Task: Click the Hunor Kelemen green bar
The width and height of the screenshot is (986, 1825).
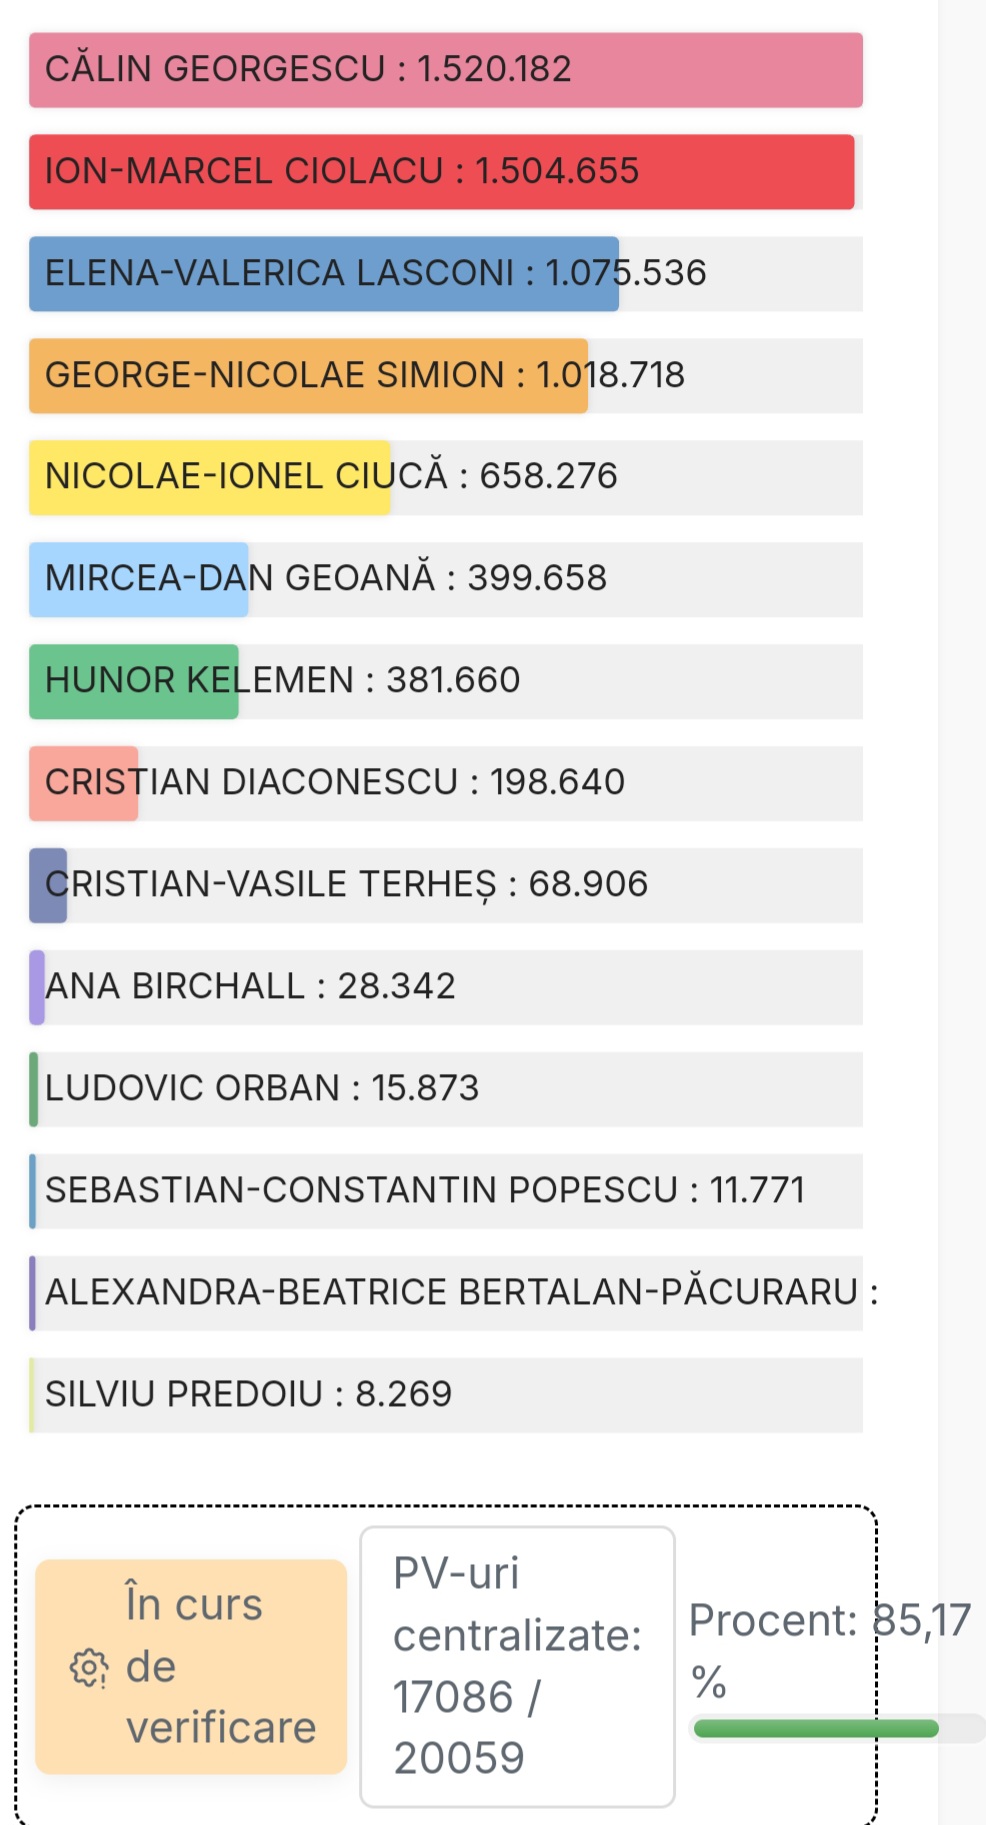Action: pyautogui.click(x=133, y=682)
